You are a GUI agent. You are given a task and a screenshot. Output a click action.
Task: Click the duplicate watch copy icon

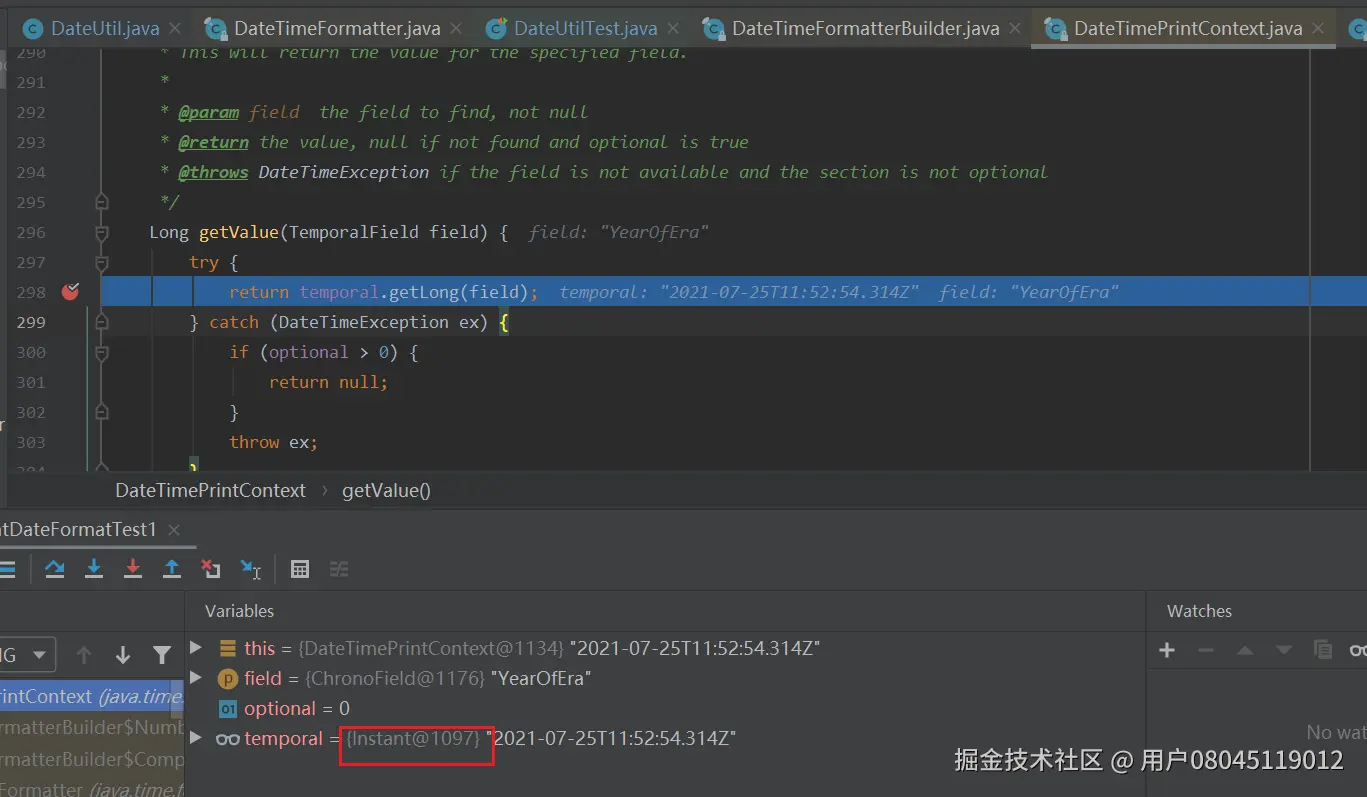tap(1323, 650)
